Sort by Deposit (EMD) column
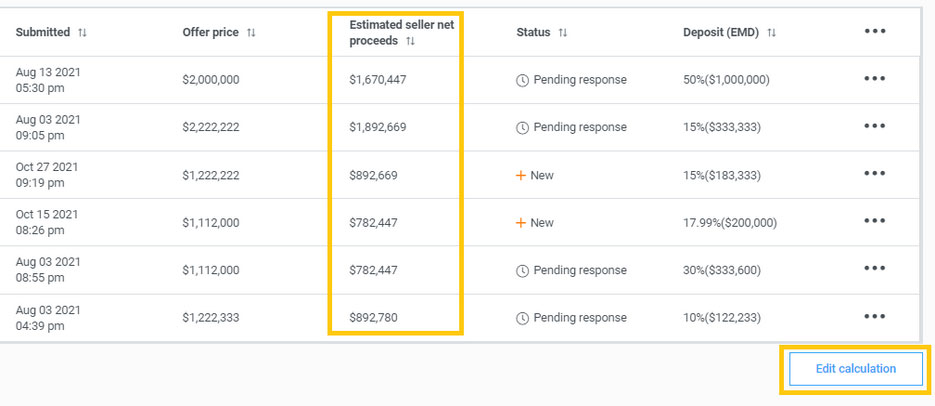This screenshot has width=935, height=406. (x=771, y=33)
